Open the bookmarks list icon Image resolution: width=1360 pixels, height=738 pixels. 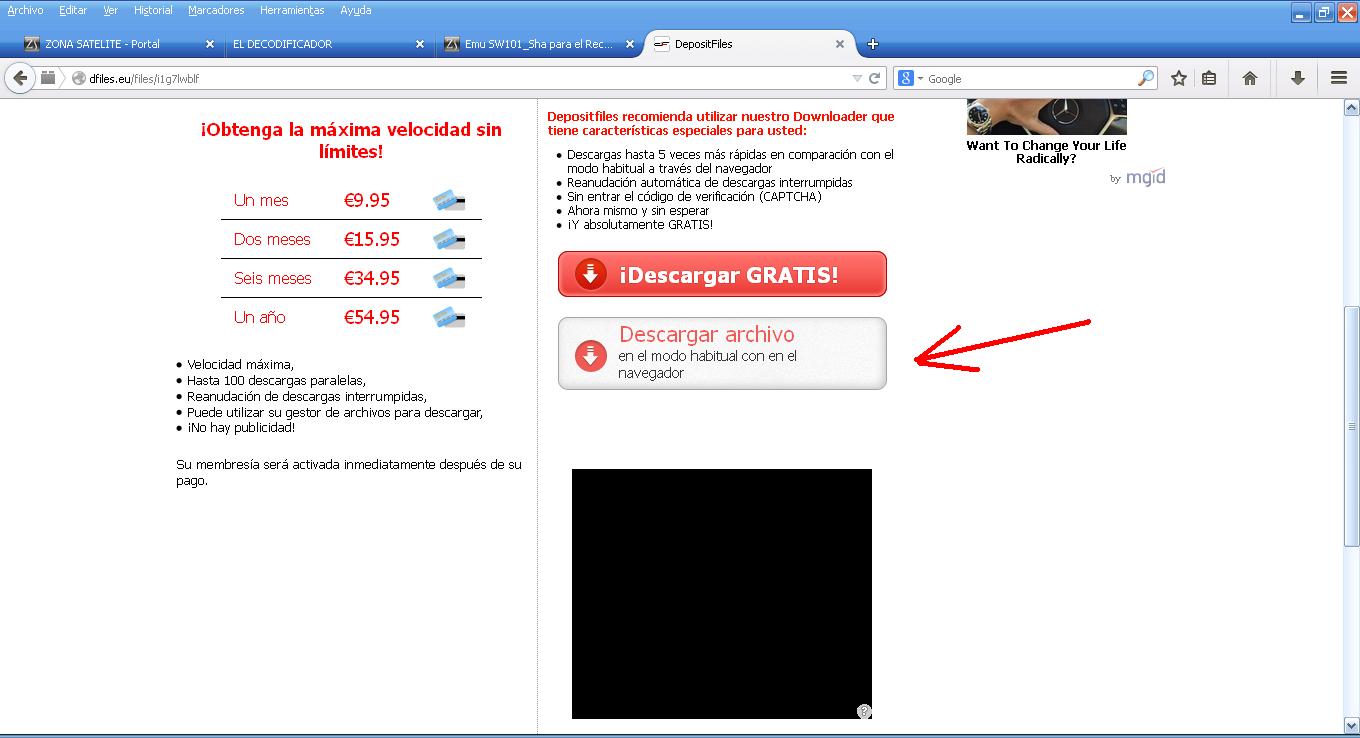[x=1209, y=78]
